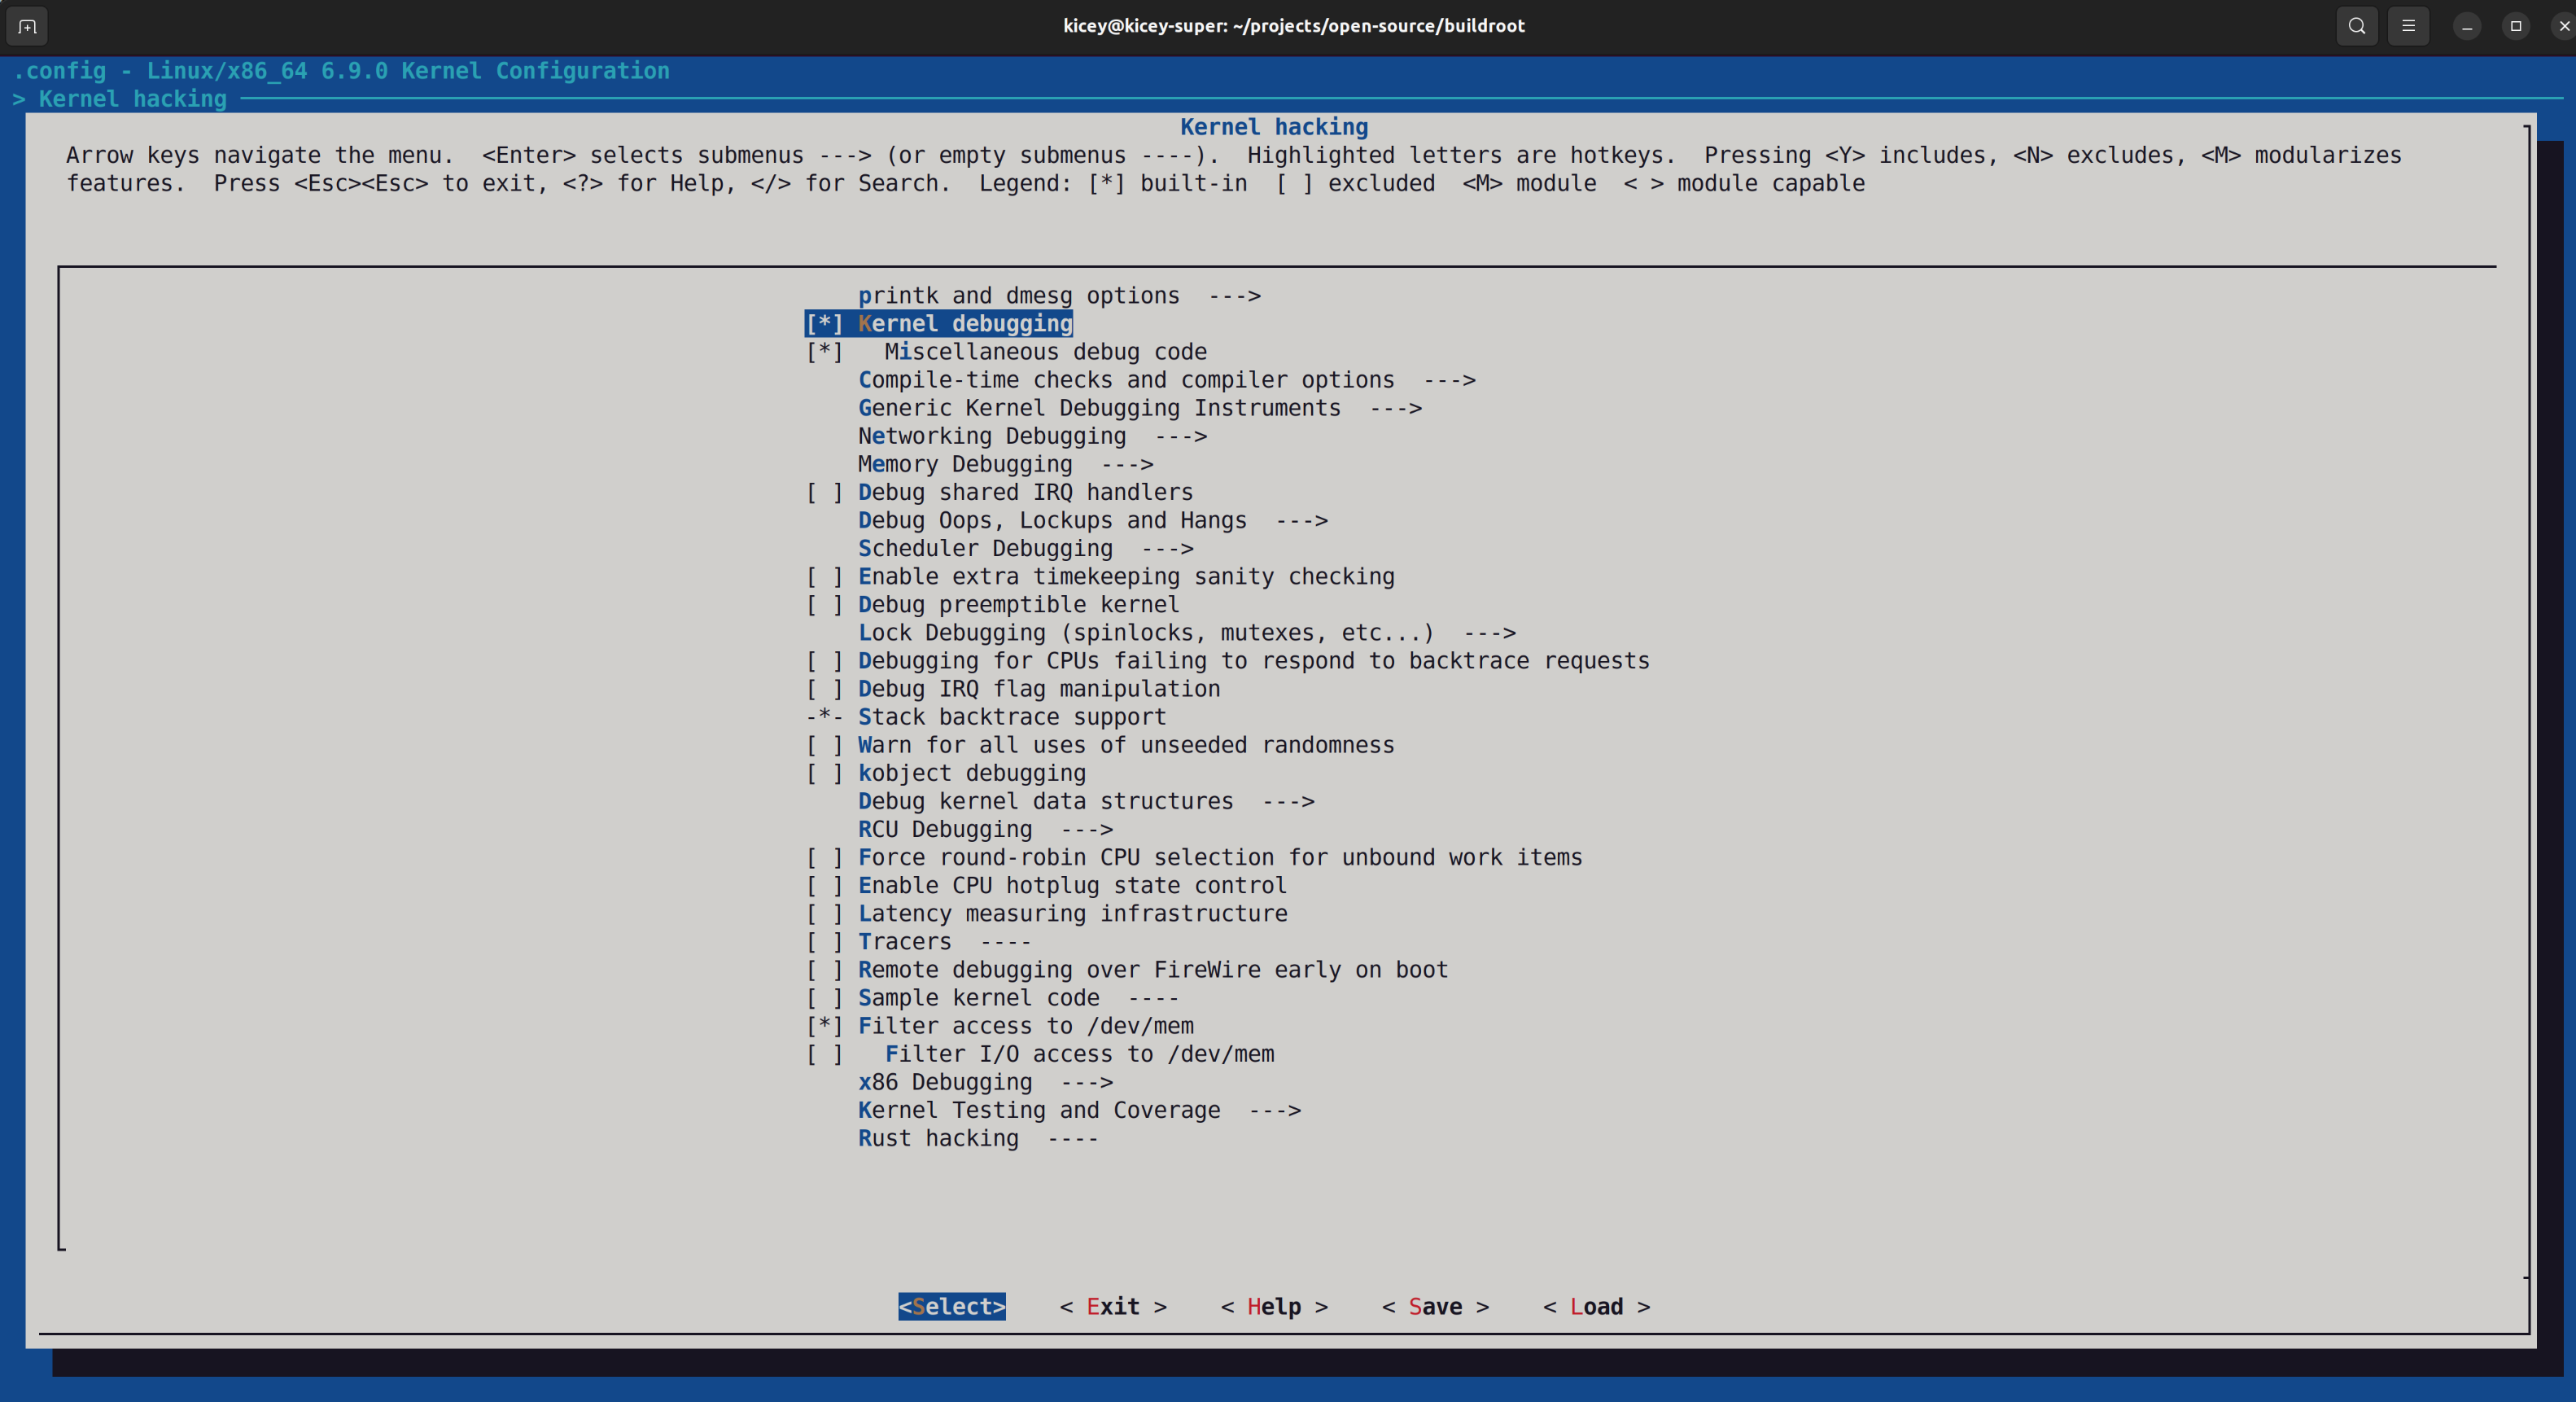The width and height of the screenshot is (2576, 1402).
Task: Open the terminal search icon
Action: click(2356, 25)
